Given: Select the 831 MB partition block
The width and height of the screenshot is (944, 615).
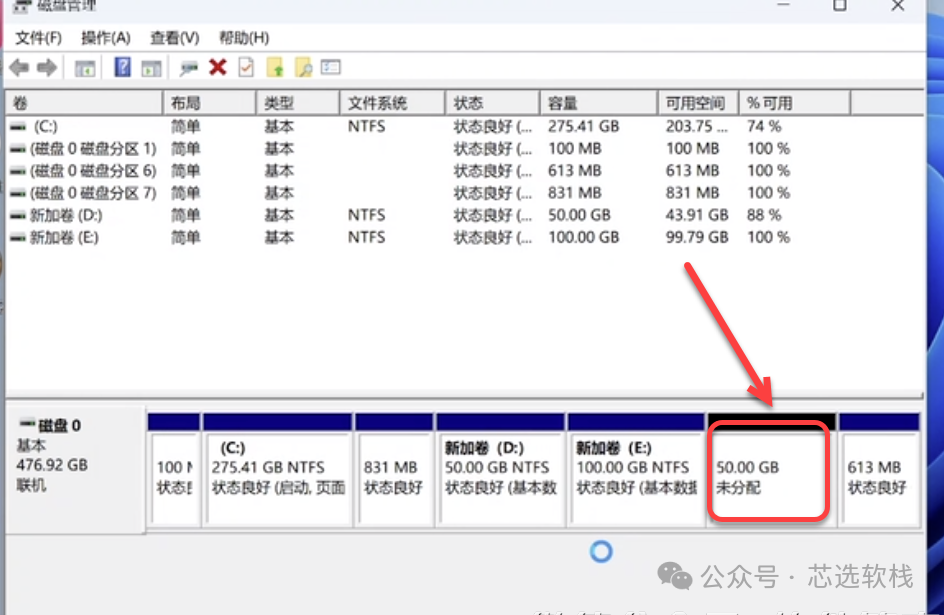Looking at the screenshot, I should pos(394,469).
